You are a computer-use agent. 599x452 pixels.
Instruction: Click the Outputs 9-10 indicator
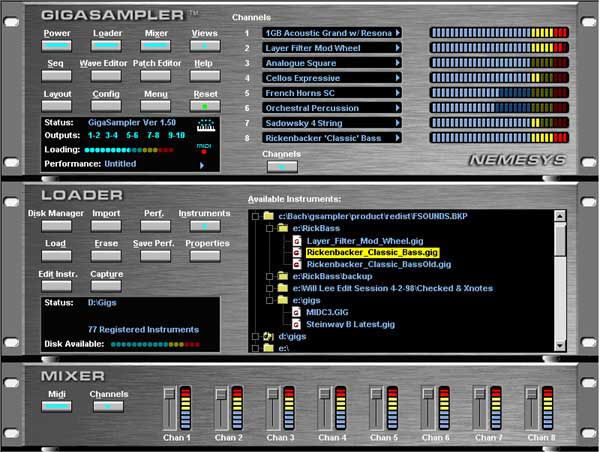tap(176, 135)
